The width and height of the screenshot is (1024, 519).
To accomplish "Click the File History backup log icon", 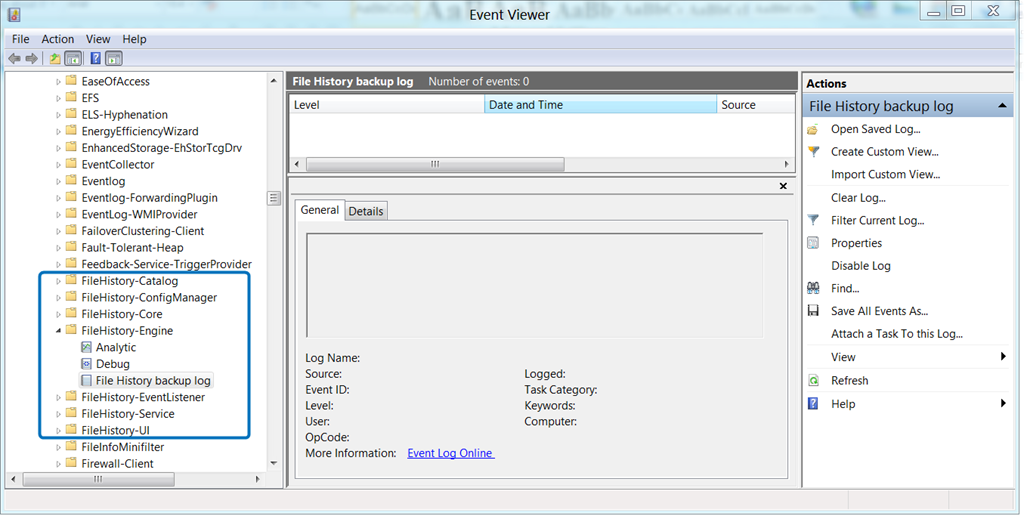I will click(86, 381).
